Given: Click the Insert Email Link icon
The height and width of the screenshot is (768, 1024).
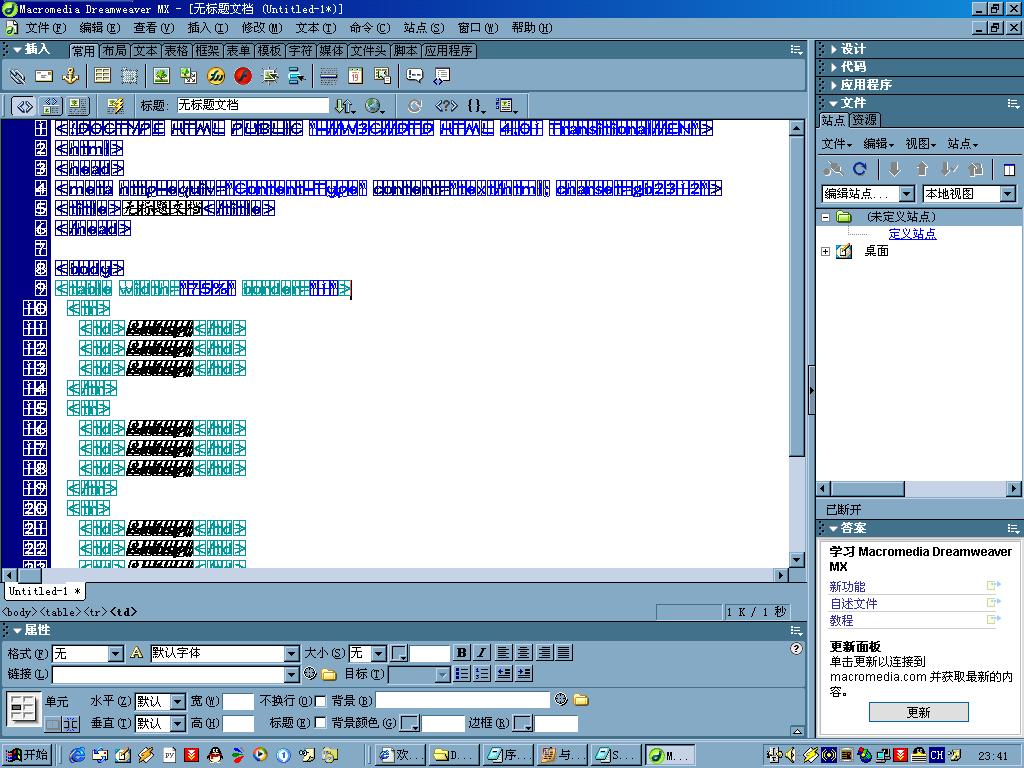Looking at the screenshot, I should tap(44, 76).
